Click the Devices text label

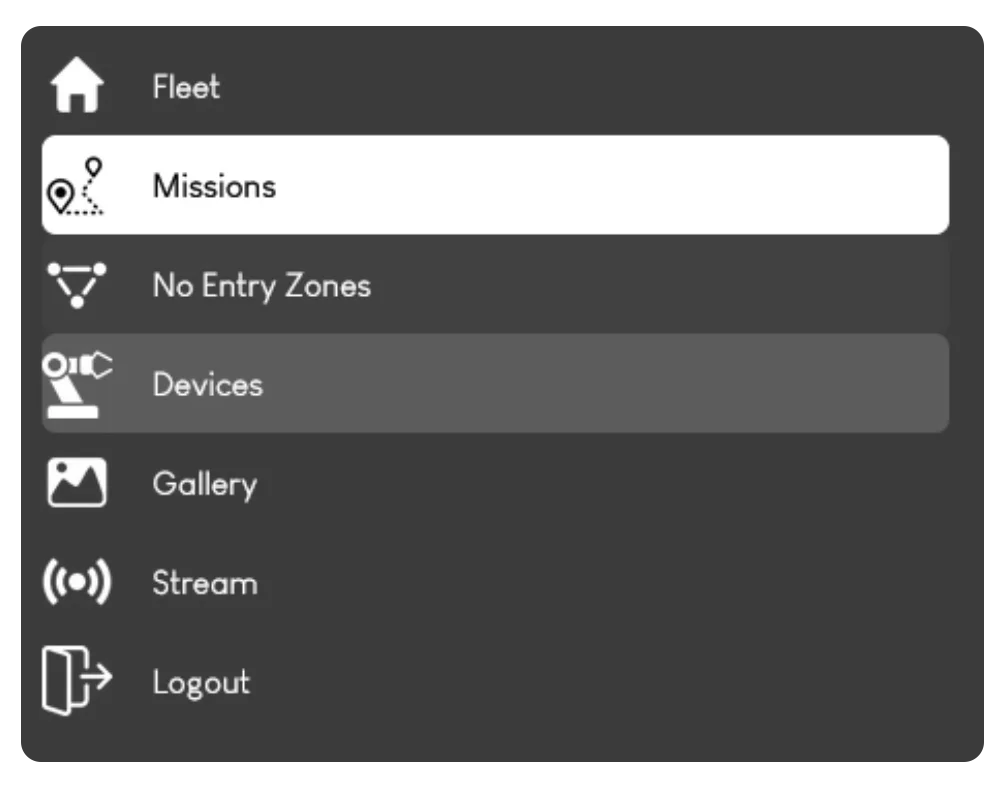208,384
